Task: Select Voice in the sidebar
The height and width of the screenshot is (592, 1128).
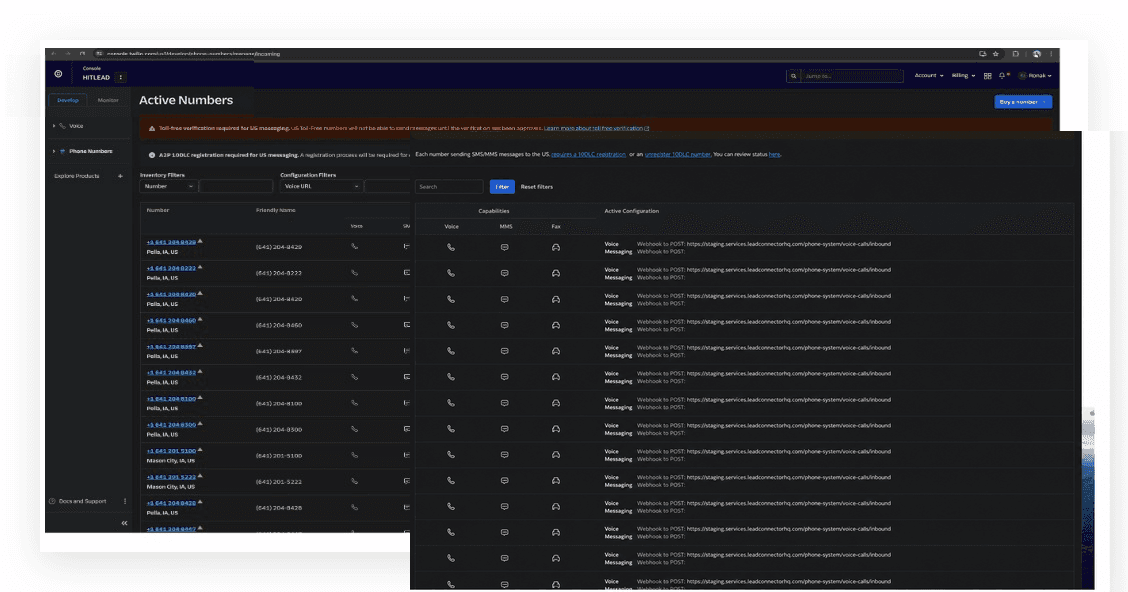Action: pos(76,126)
